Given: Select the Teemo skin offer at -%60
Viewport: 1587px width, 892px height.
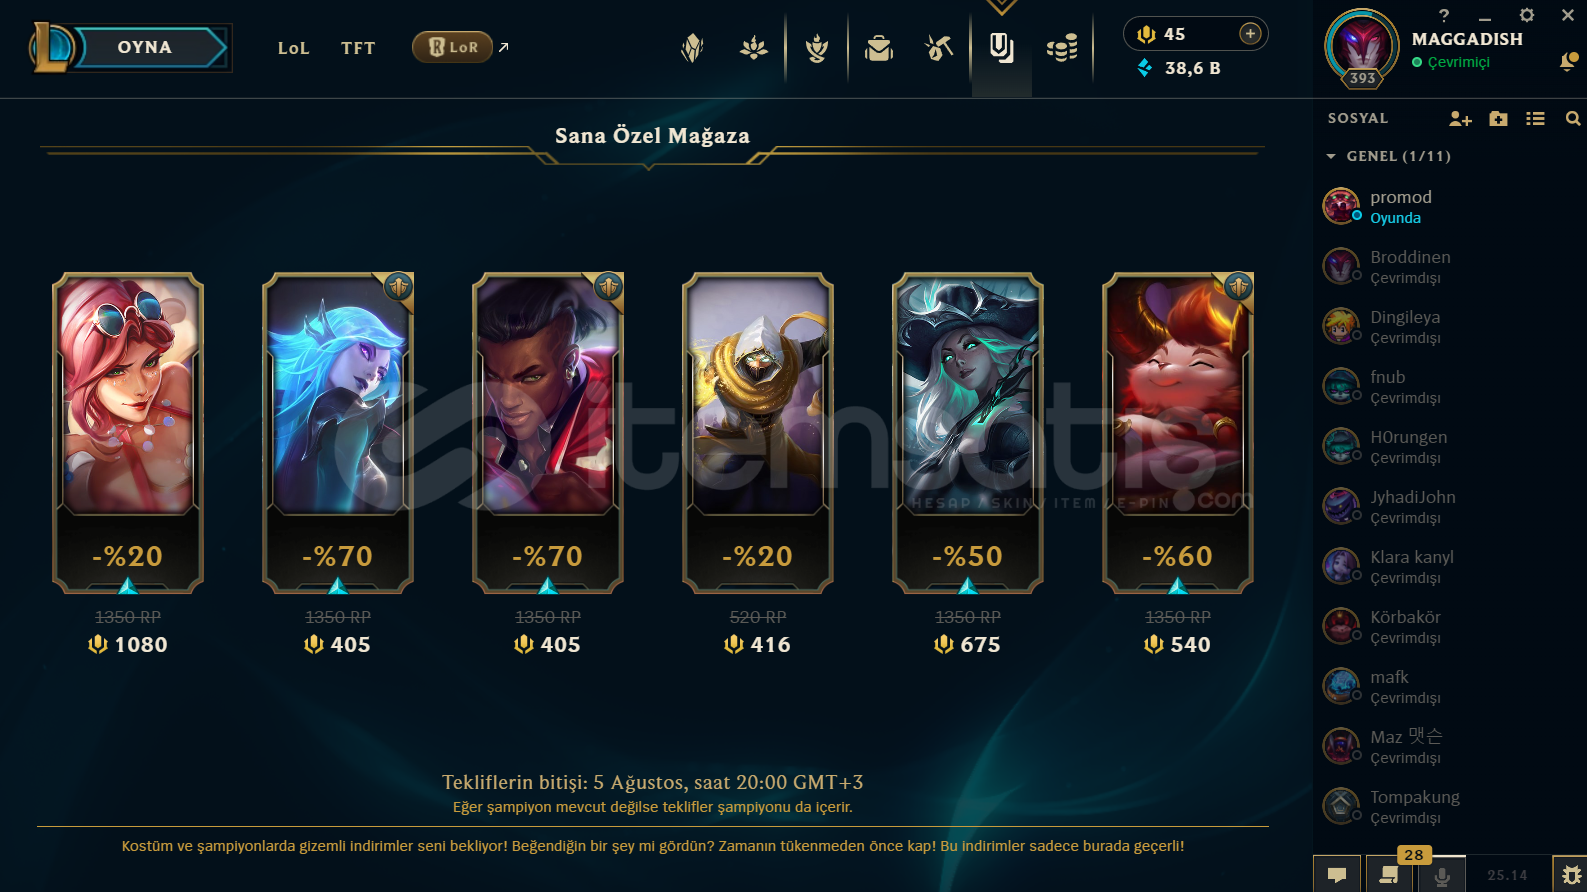Looking at the screenshot, I should [1178, 433].
